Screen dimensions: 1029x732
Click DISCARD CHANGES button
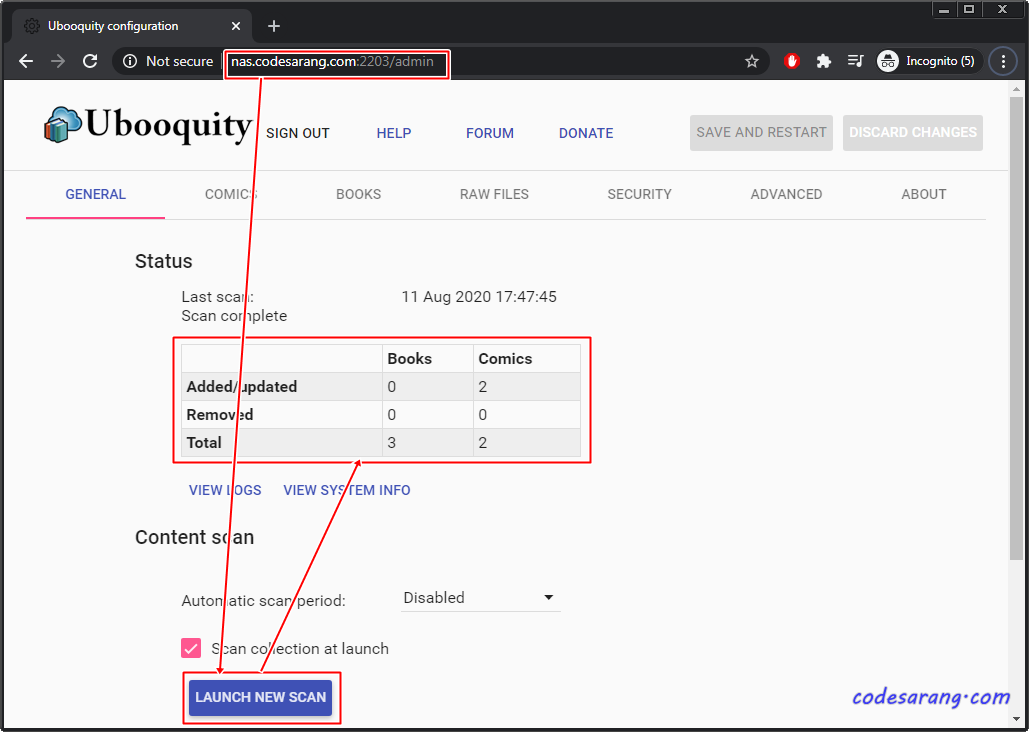point(913,133)
